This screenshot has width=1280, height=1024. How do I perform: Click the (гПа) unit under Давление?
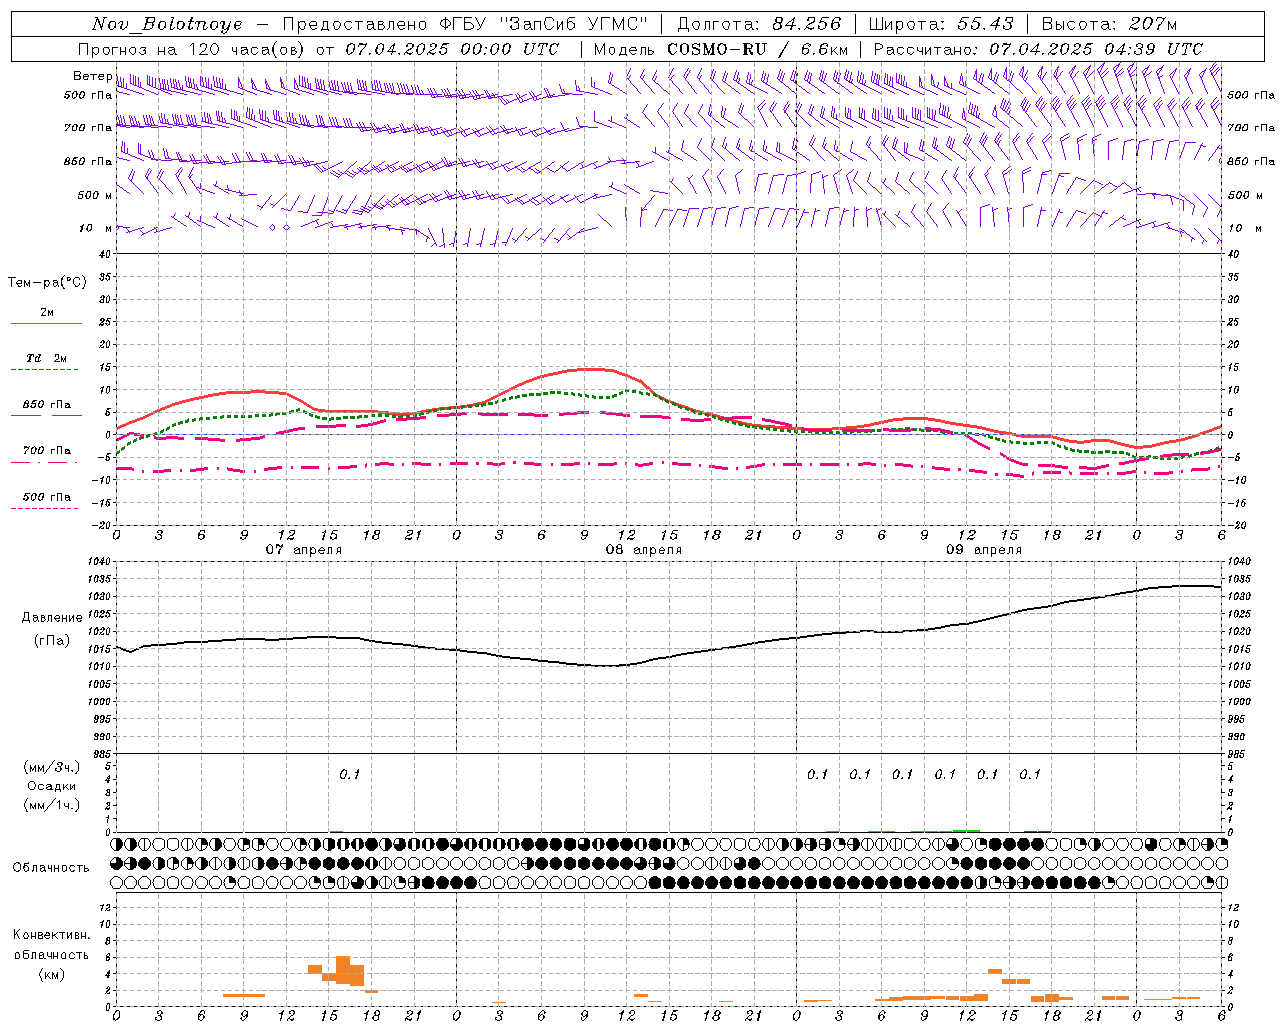click(x=51, y=640)
